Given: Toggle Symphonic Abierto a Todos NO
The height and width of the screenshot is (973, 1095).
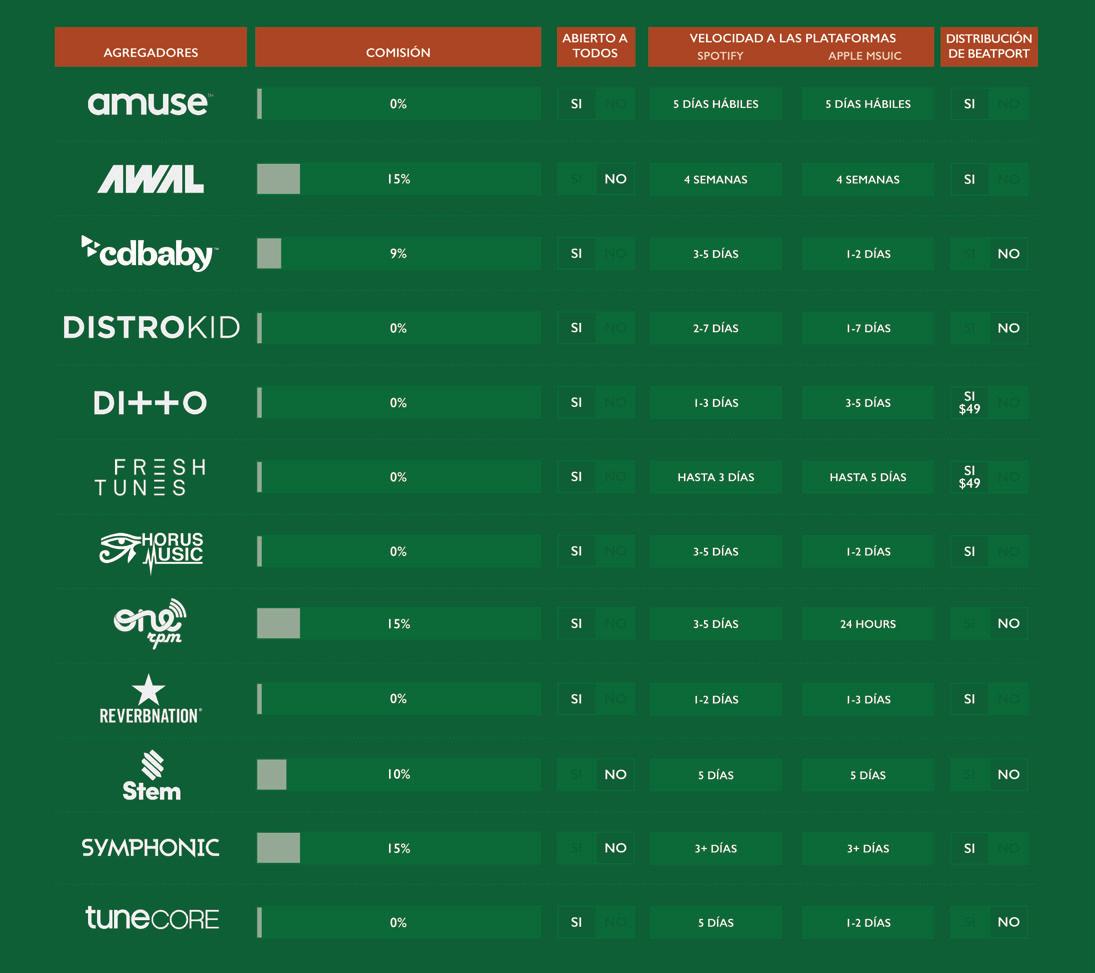Looking at the screenshot, I should [x=615, y=847].
